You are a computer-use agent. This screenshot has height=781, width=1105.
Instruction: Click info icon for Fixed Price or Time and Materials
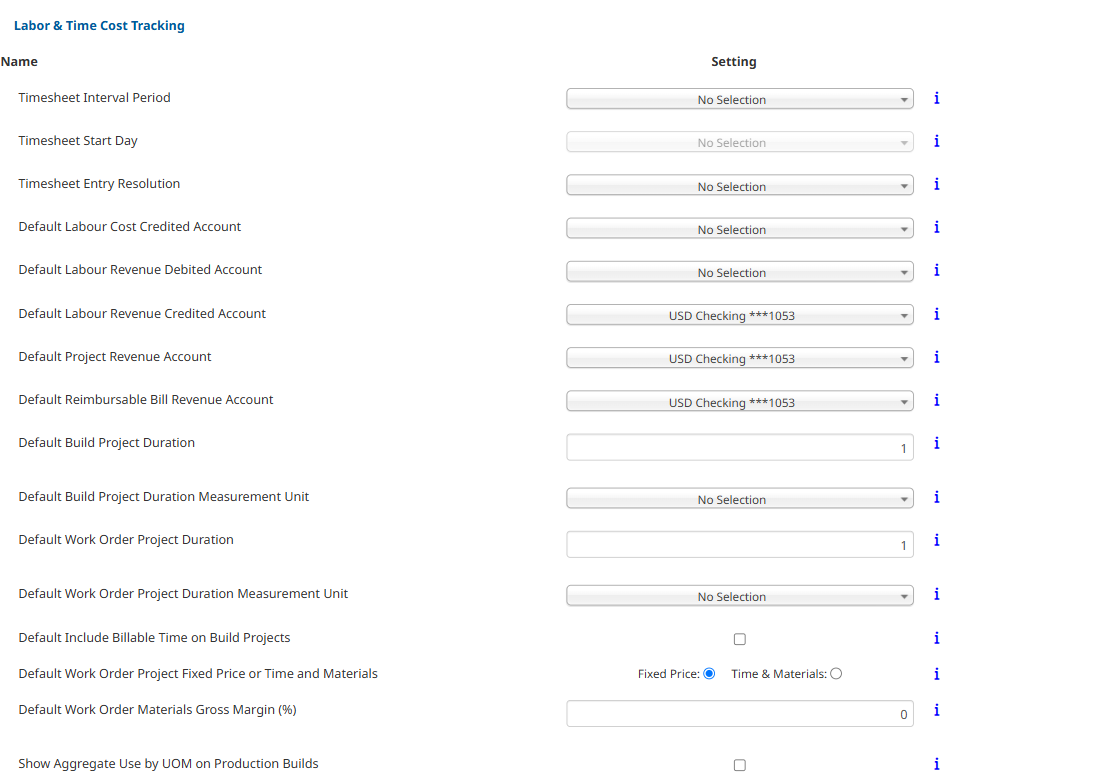(x=937, y=674)
